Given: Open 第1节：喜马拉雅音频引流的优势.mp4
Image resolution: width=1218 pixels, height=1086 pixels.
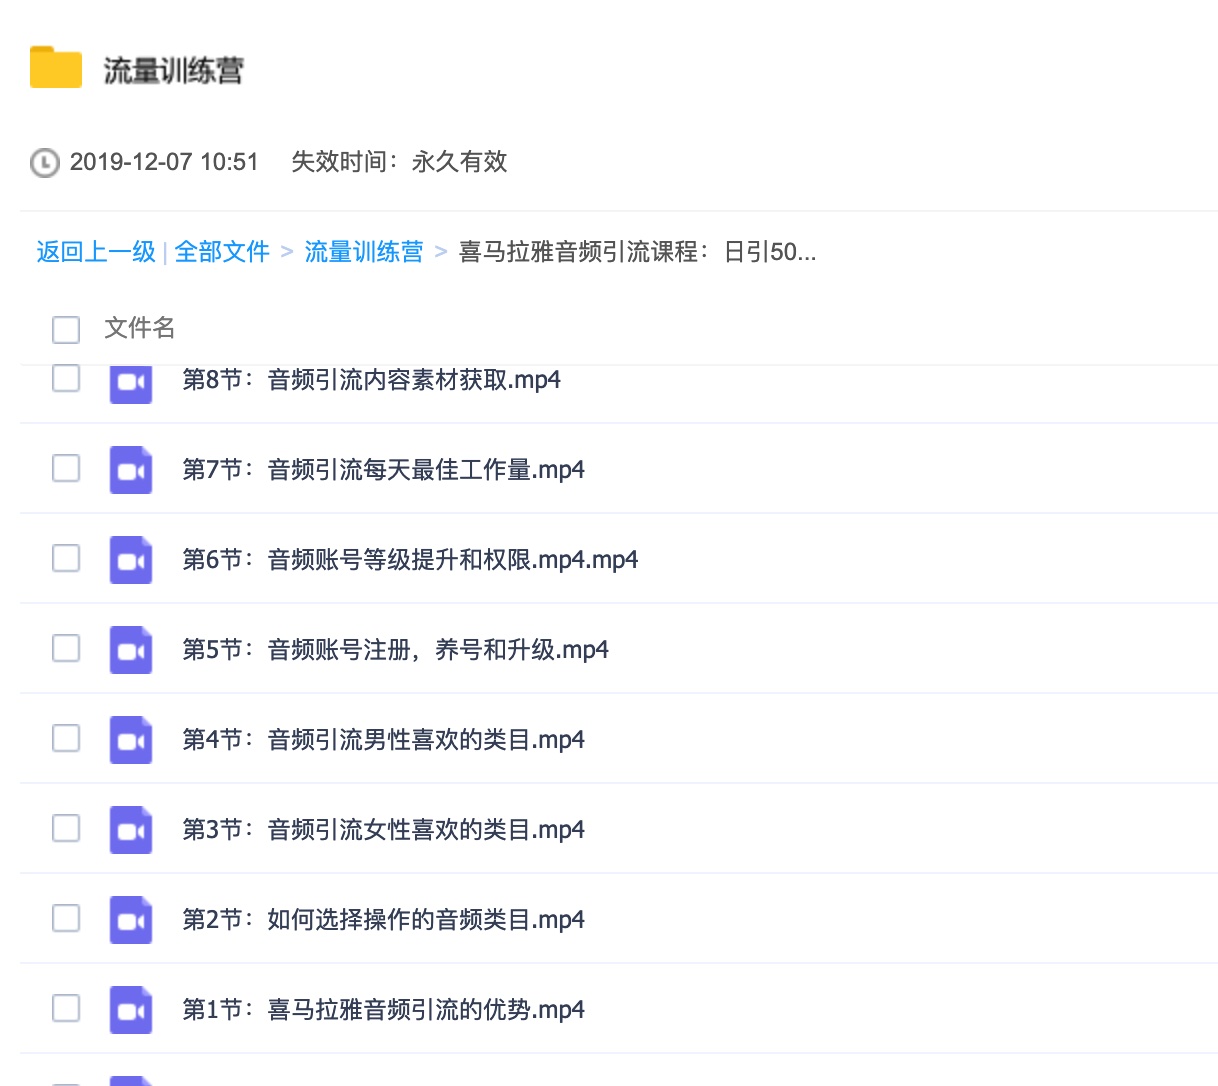Looking at the screenshot, I should pyautogui.click(x=383, y=1010).
